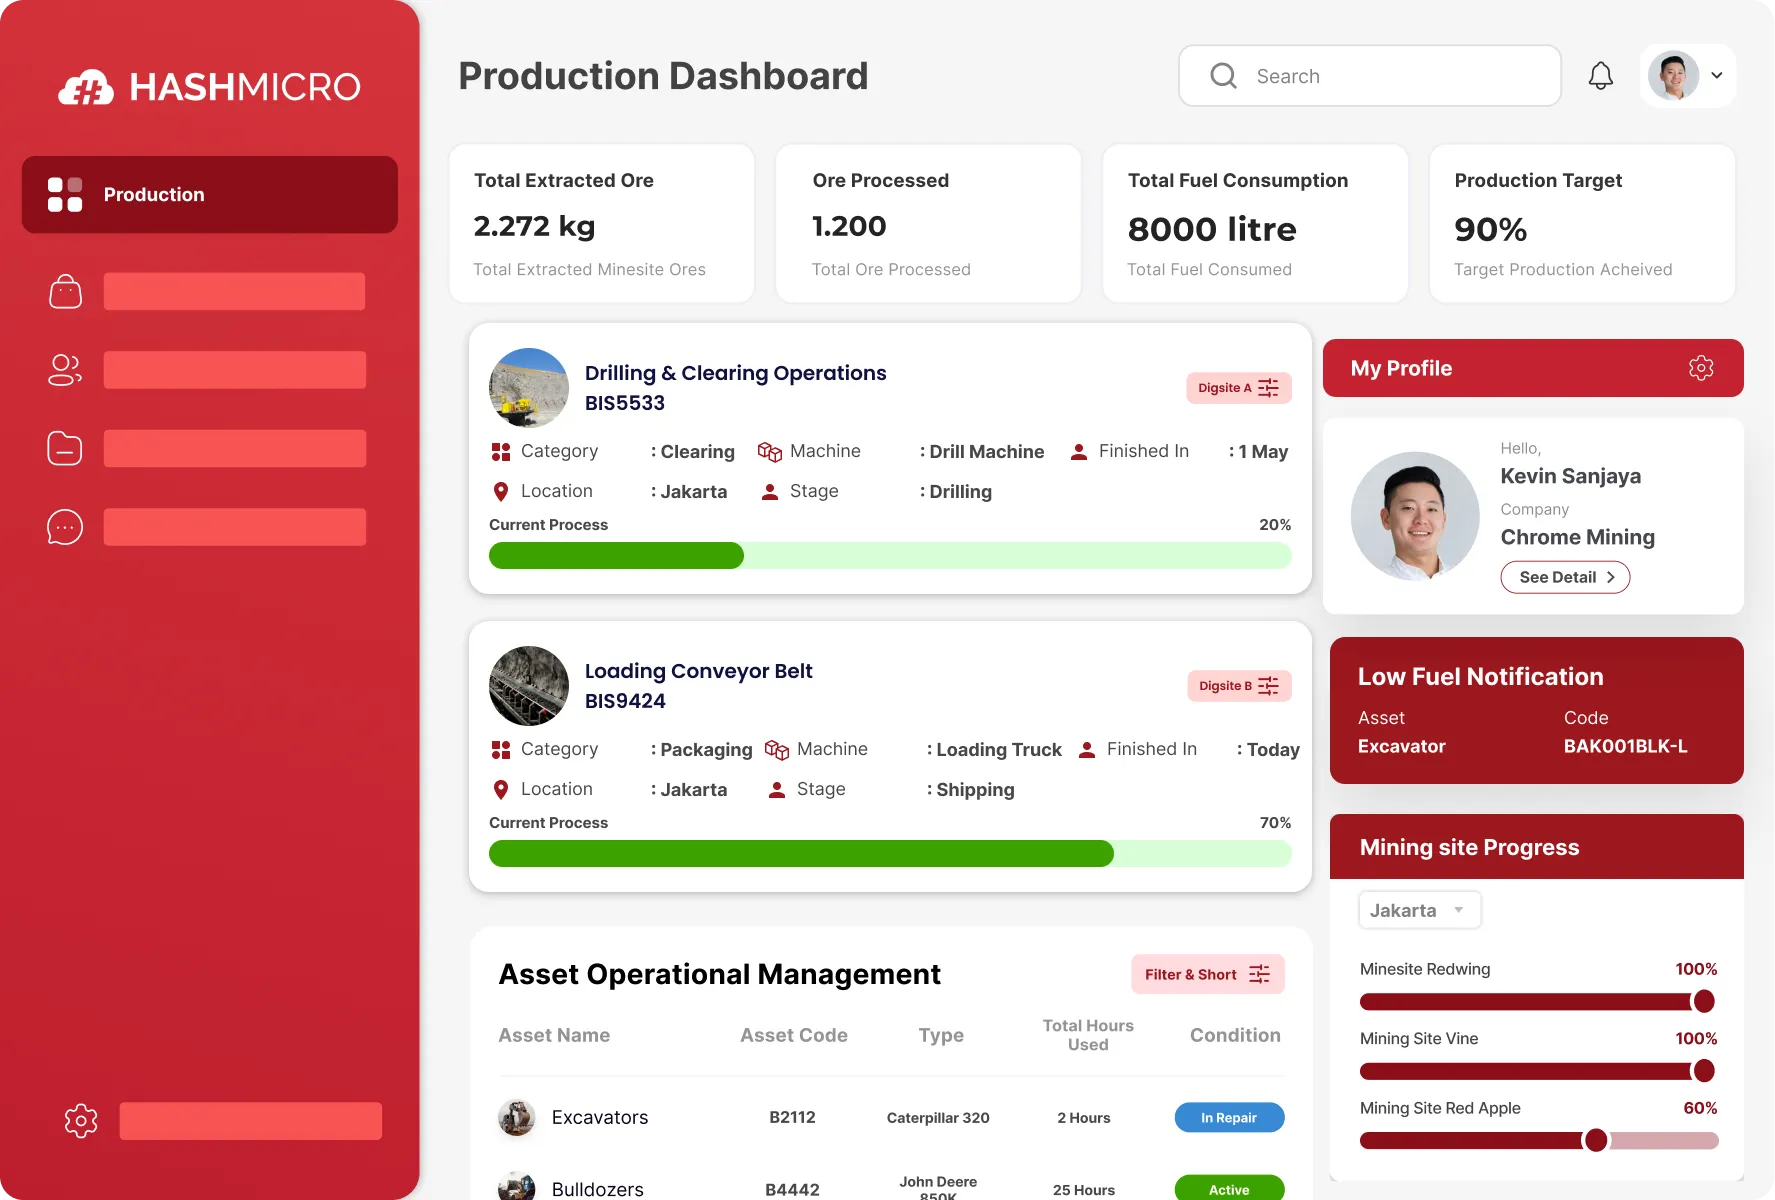This screenshot has height=1200, width=1775.
Task: Select the shopping bag icon in sidebar
Action: click(64, 291)
